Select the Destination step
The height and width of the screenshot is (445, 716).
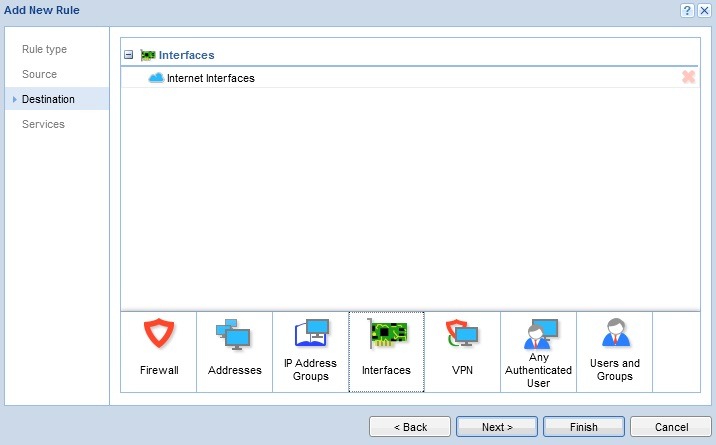pyautogui.click(x=48, y=99)
